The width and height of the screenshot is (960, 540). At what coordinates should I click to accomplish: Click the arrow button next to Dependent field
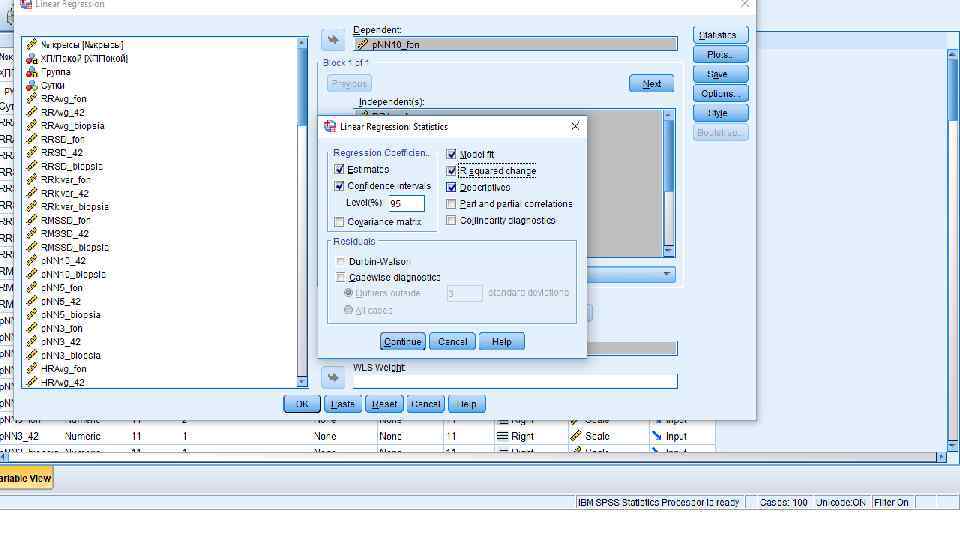pyautogui.click(x=333, y=40)
